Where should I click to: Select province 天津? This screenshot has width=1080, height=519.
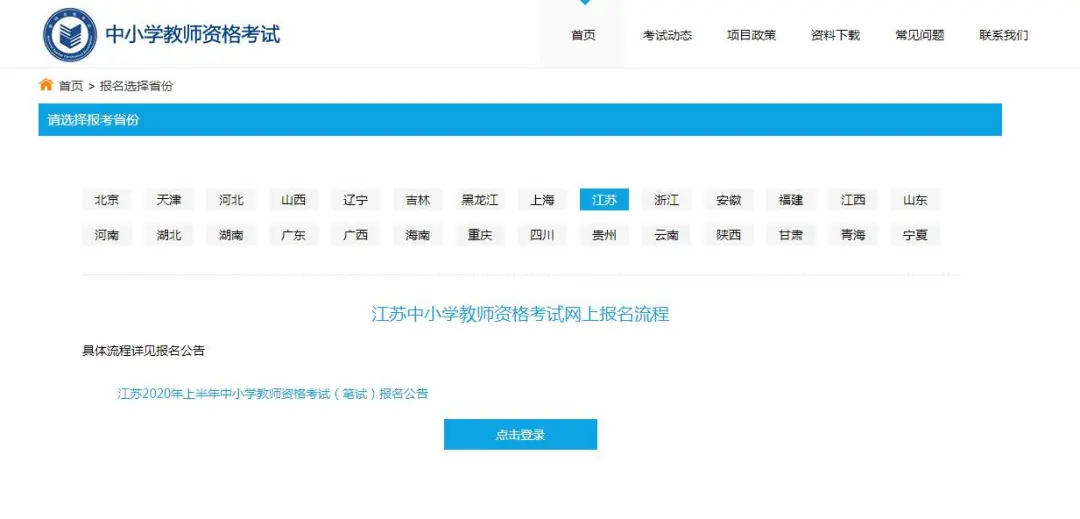pos(169,200)
